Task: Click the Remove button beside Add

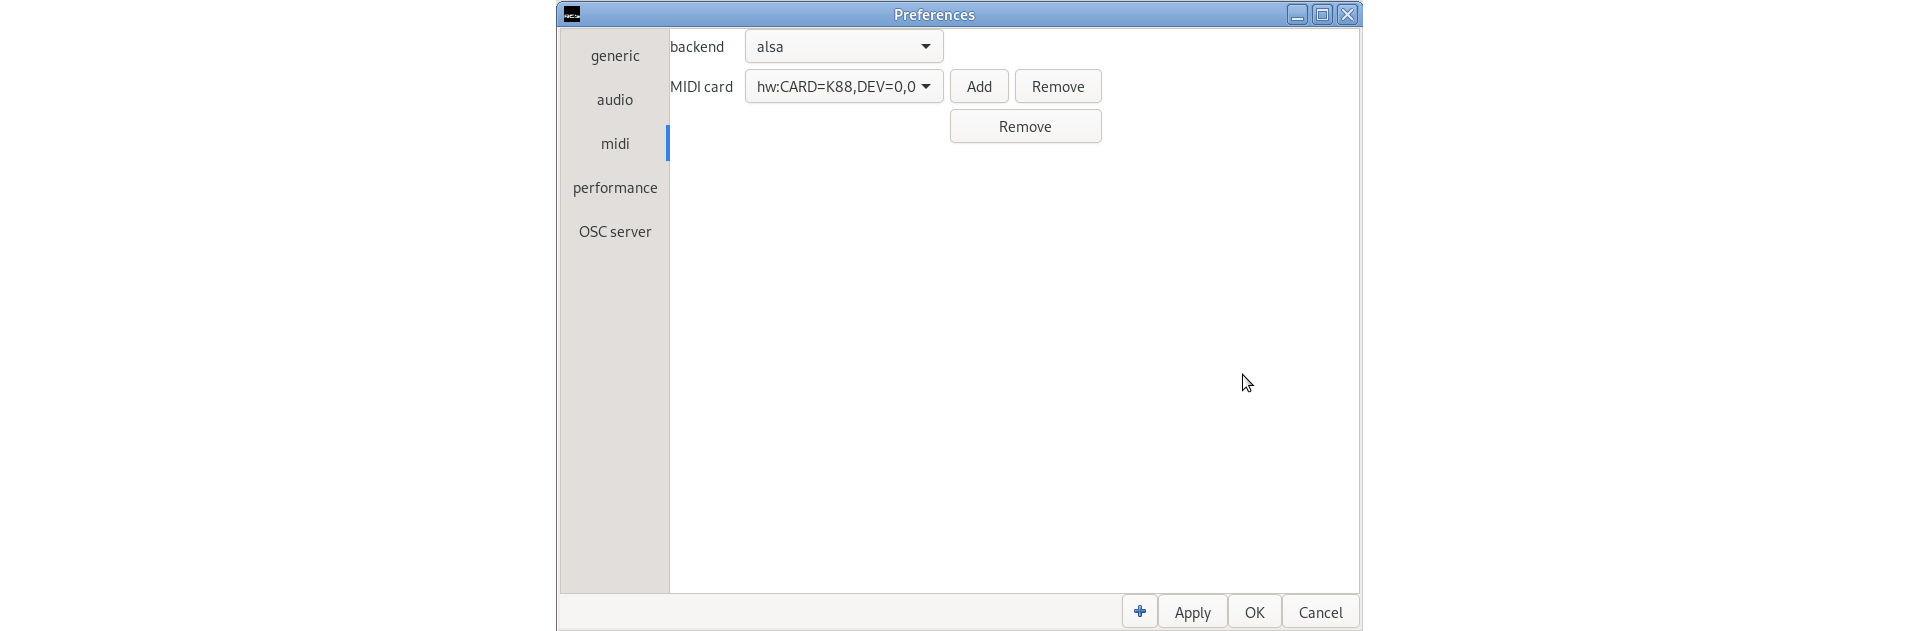Action: (1058, 87)
